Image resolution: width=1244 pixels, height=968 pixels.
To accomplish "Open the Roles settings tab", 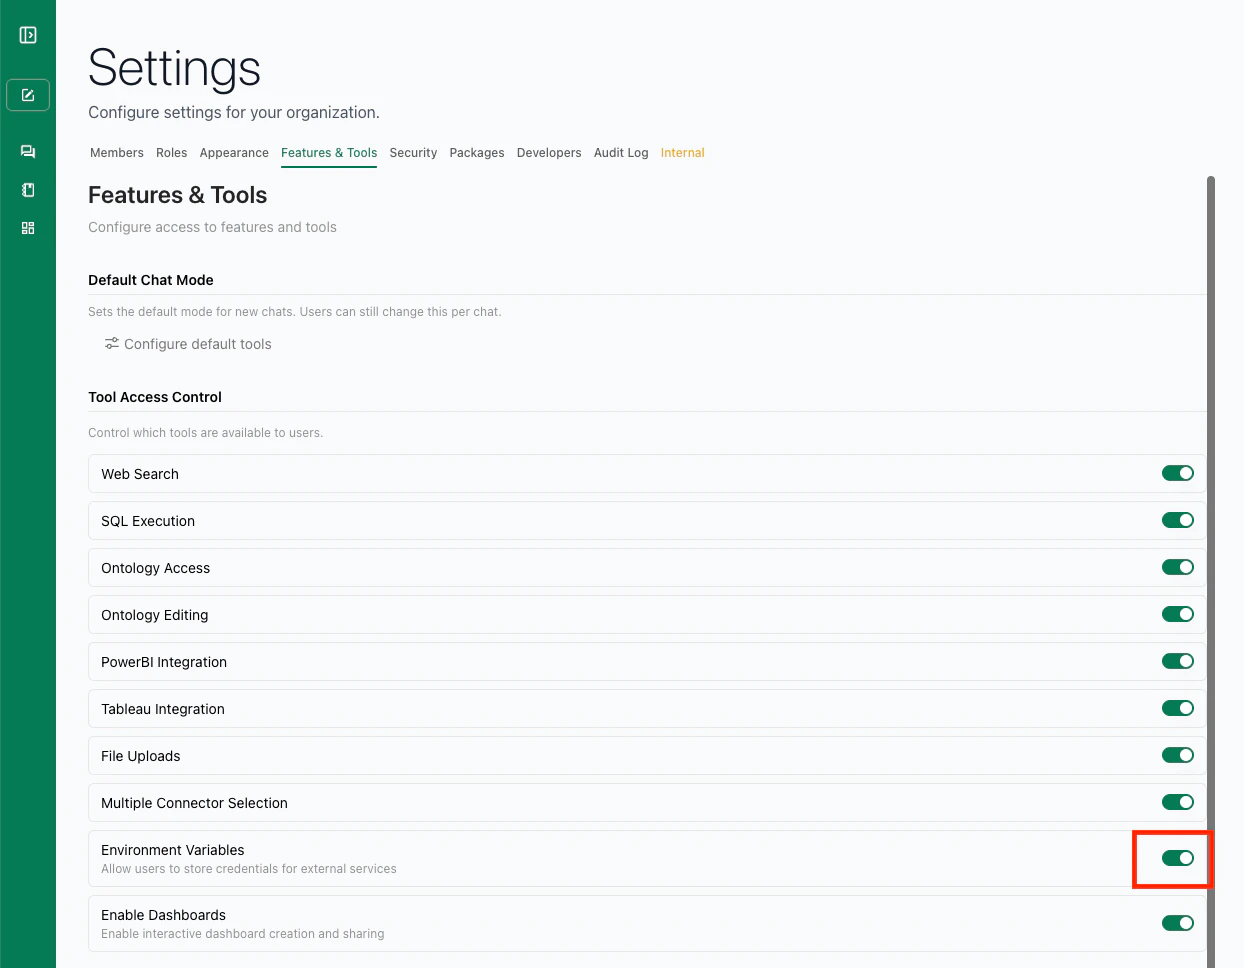I will [x=171, y=152].
